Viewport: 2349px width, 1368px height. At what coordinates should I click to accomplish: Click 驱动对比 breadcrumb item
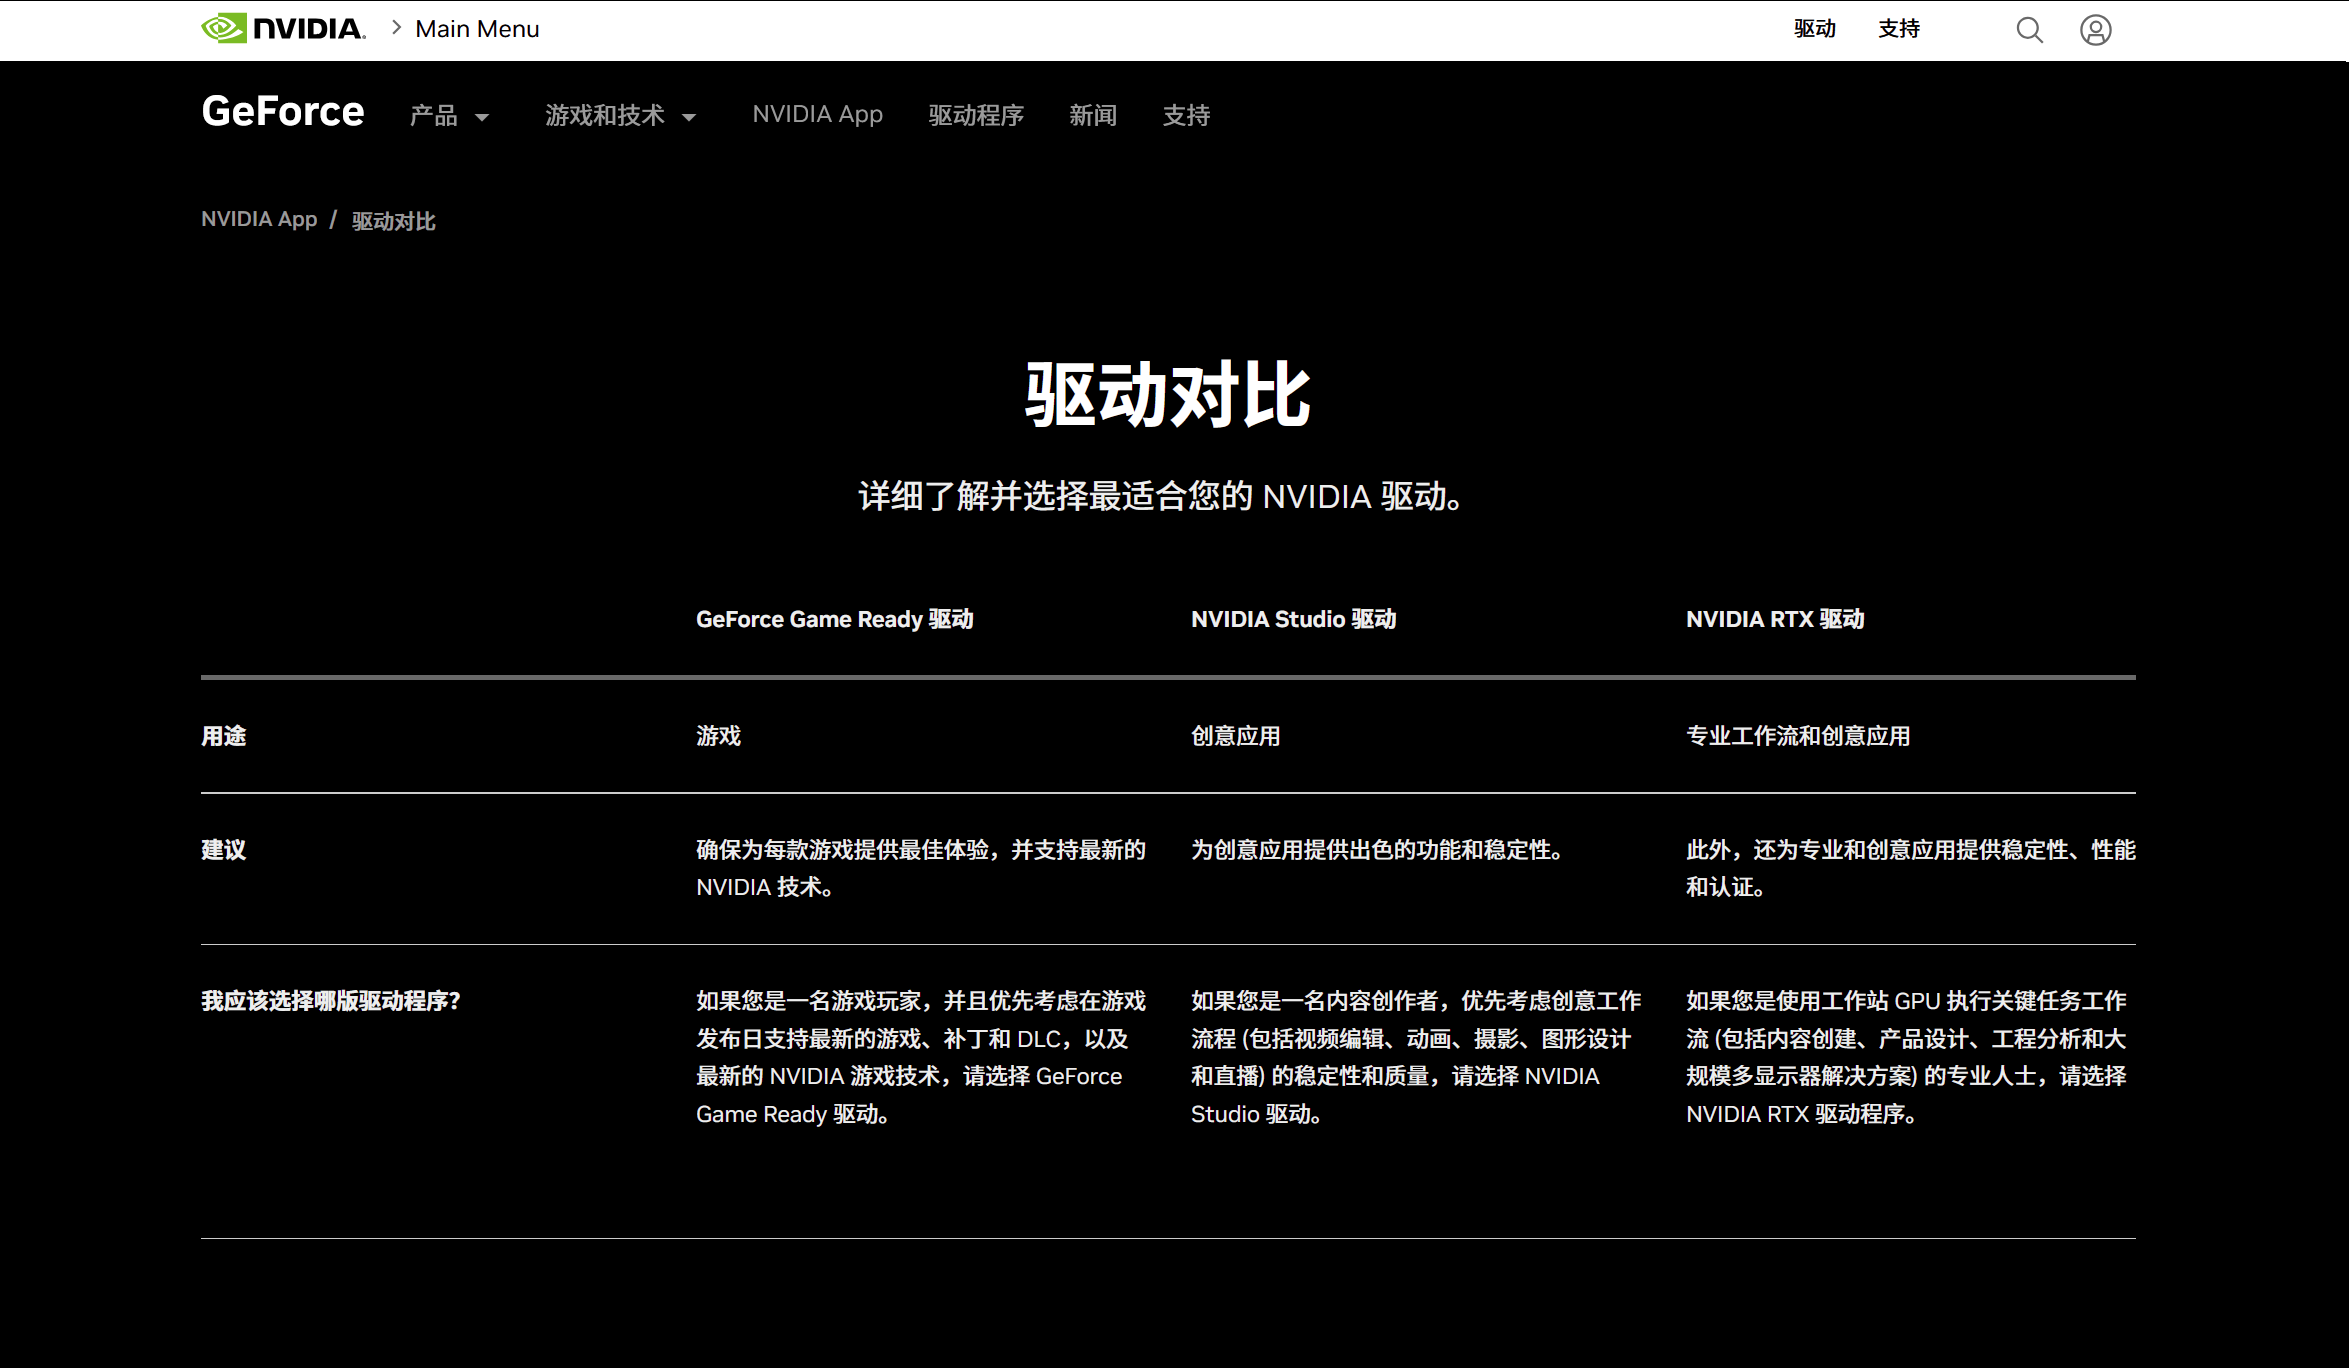(x=393, y=221)
